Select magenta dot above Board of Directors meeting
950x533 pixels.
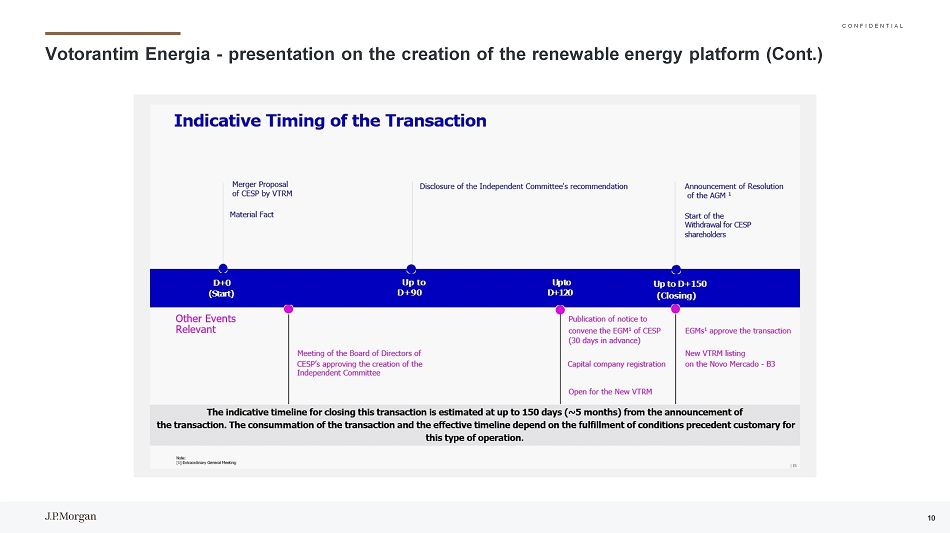[289, 309]
